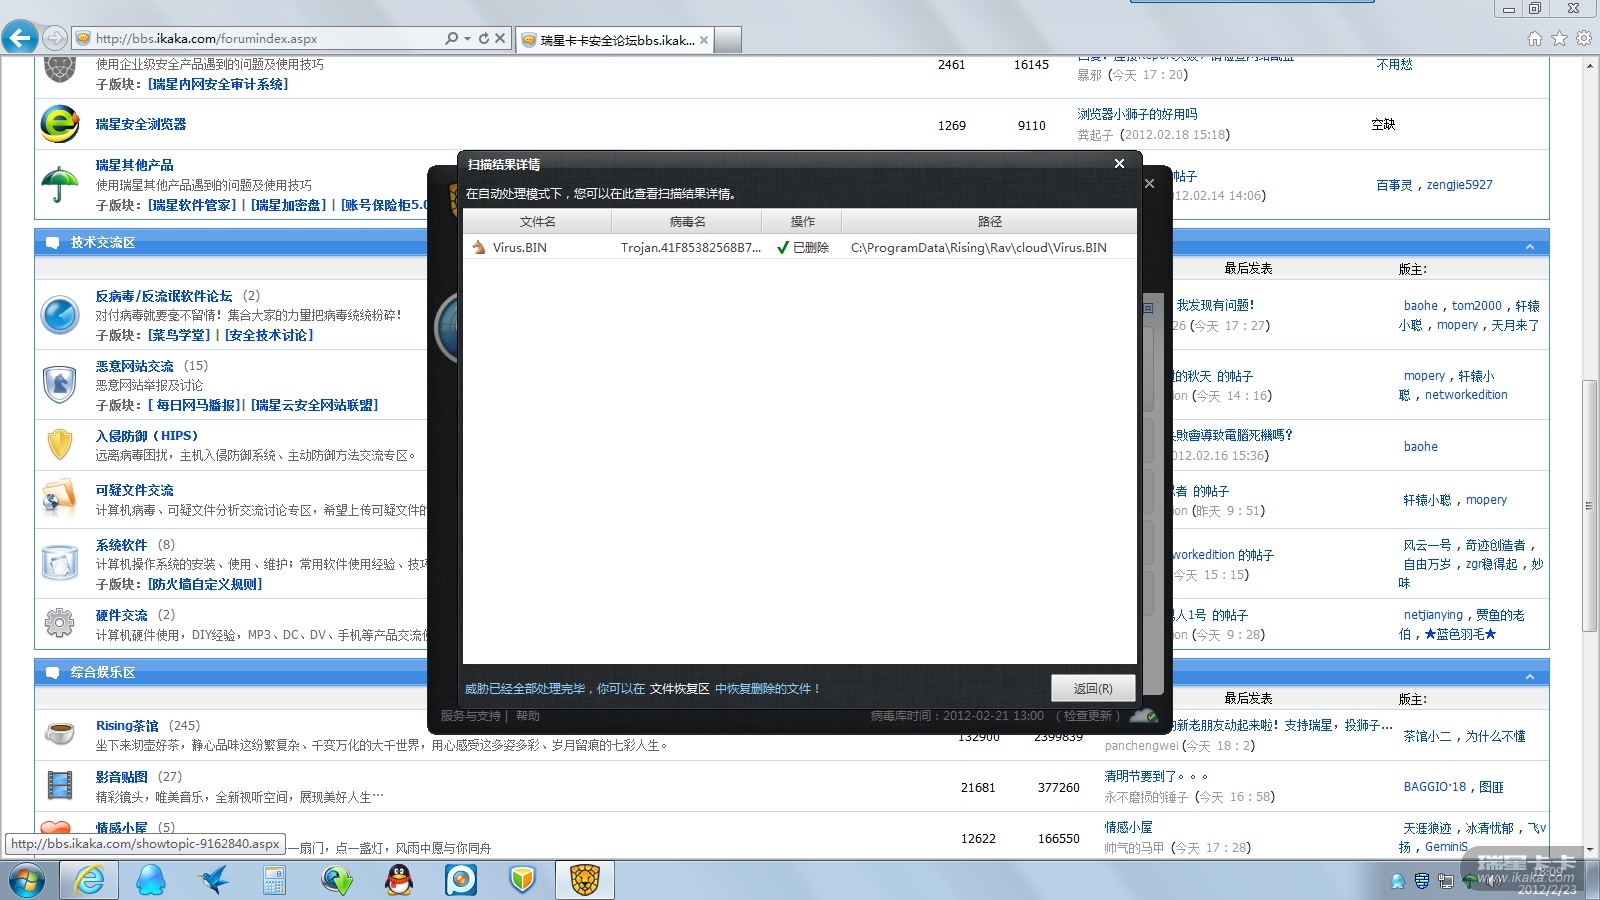Open the Favorites star in Internet Explorer
The image size is (1600, 900).
coord(1559,39)
